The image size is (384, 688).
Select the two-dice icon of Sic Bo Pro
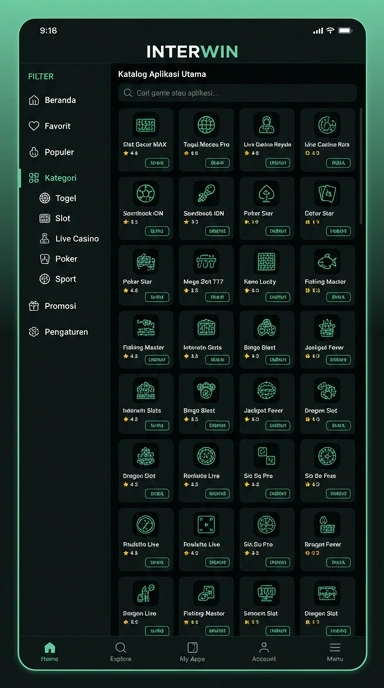266,455
